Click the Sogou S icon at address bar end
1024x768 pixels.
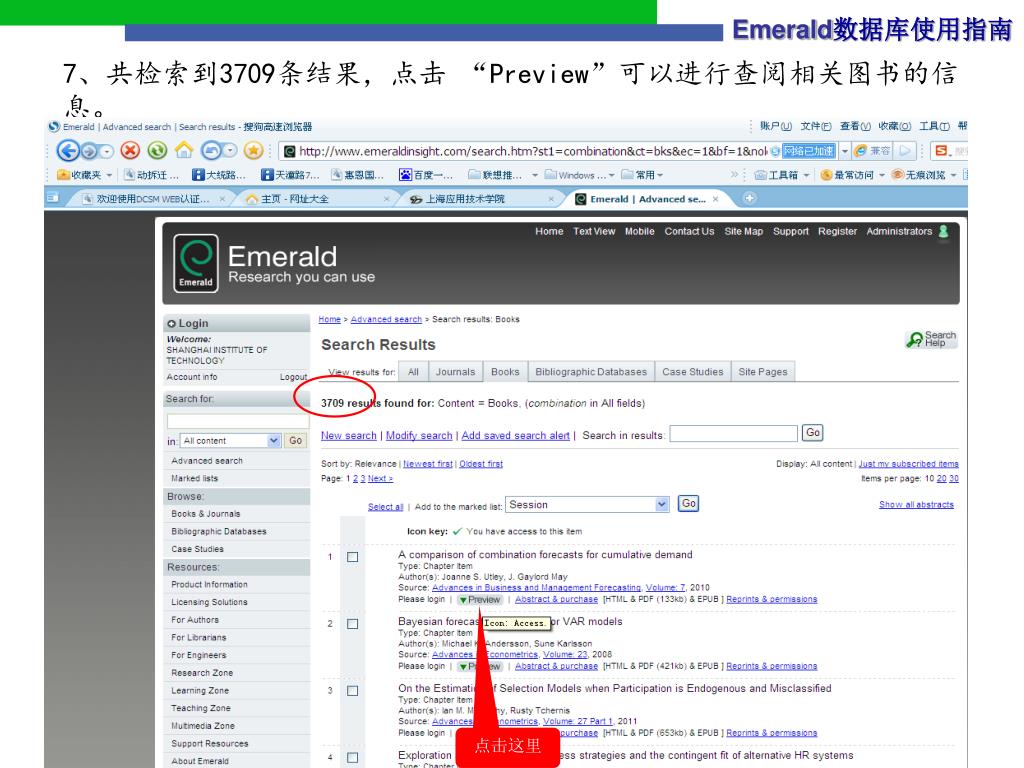click(941, 151)
